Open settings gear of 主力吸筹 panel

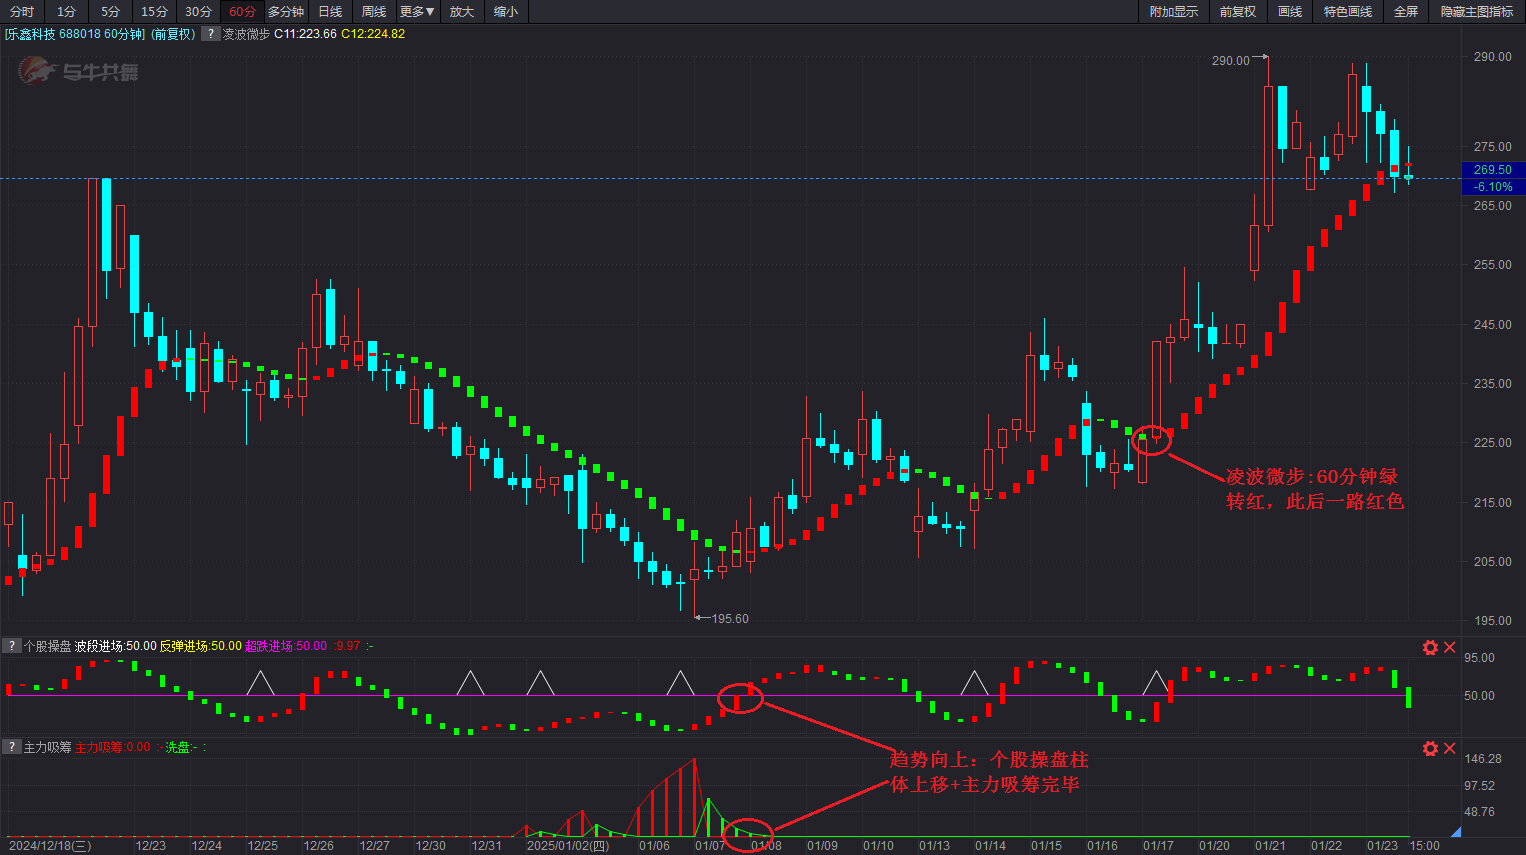1430,748
